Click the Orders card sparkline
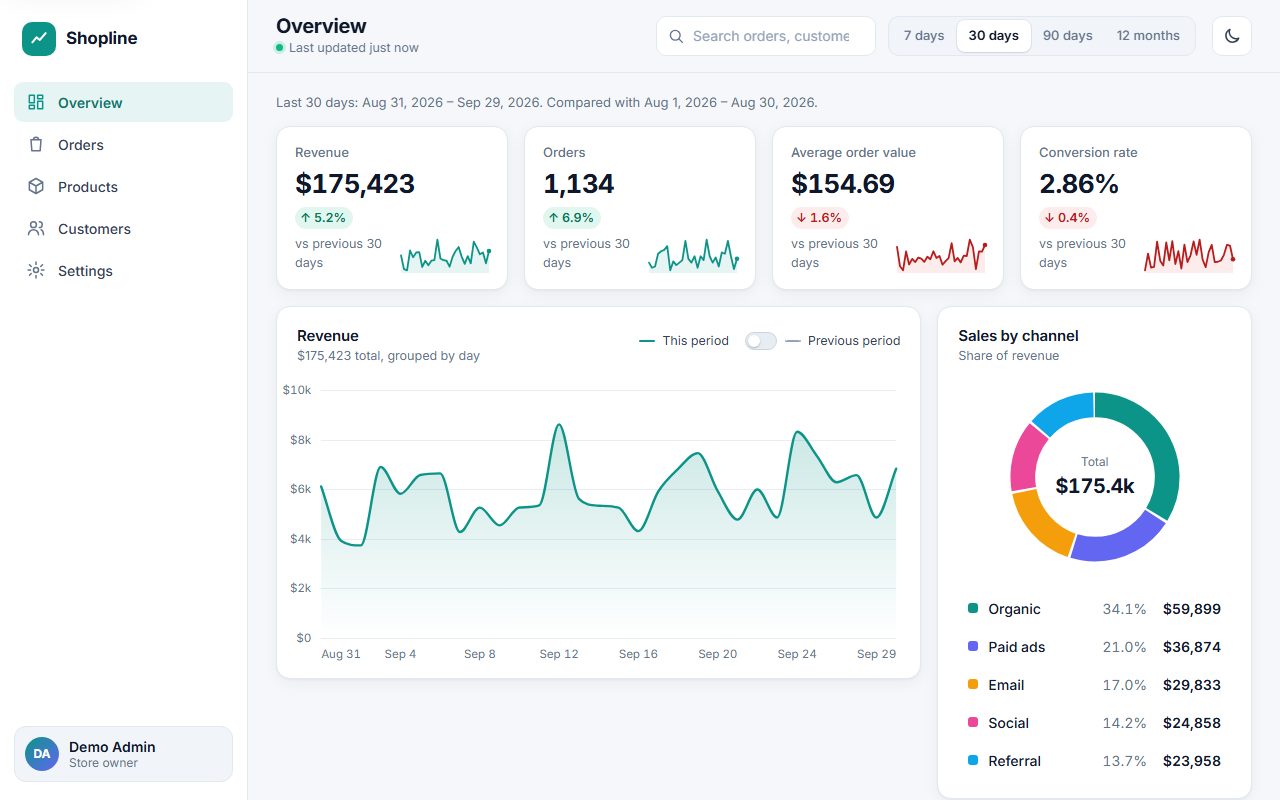The width and height of the screenshot is (1280, 800). (x=693, y=256)
